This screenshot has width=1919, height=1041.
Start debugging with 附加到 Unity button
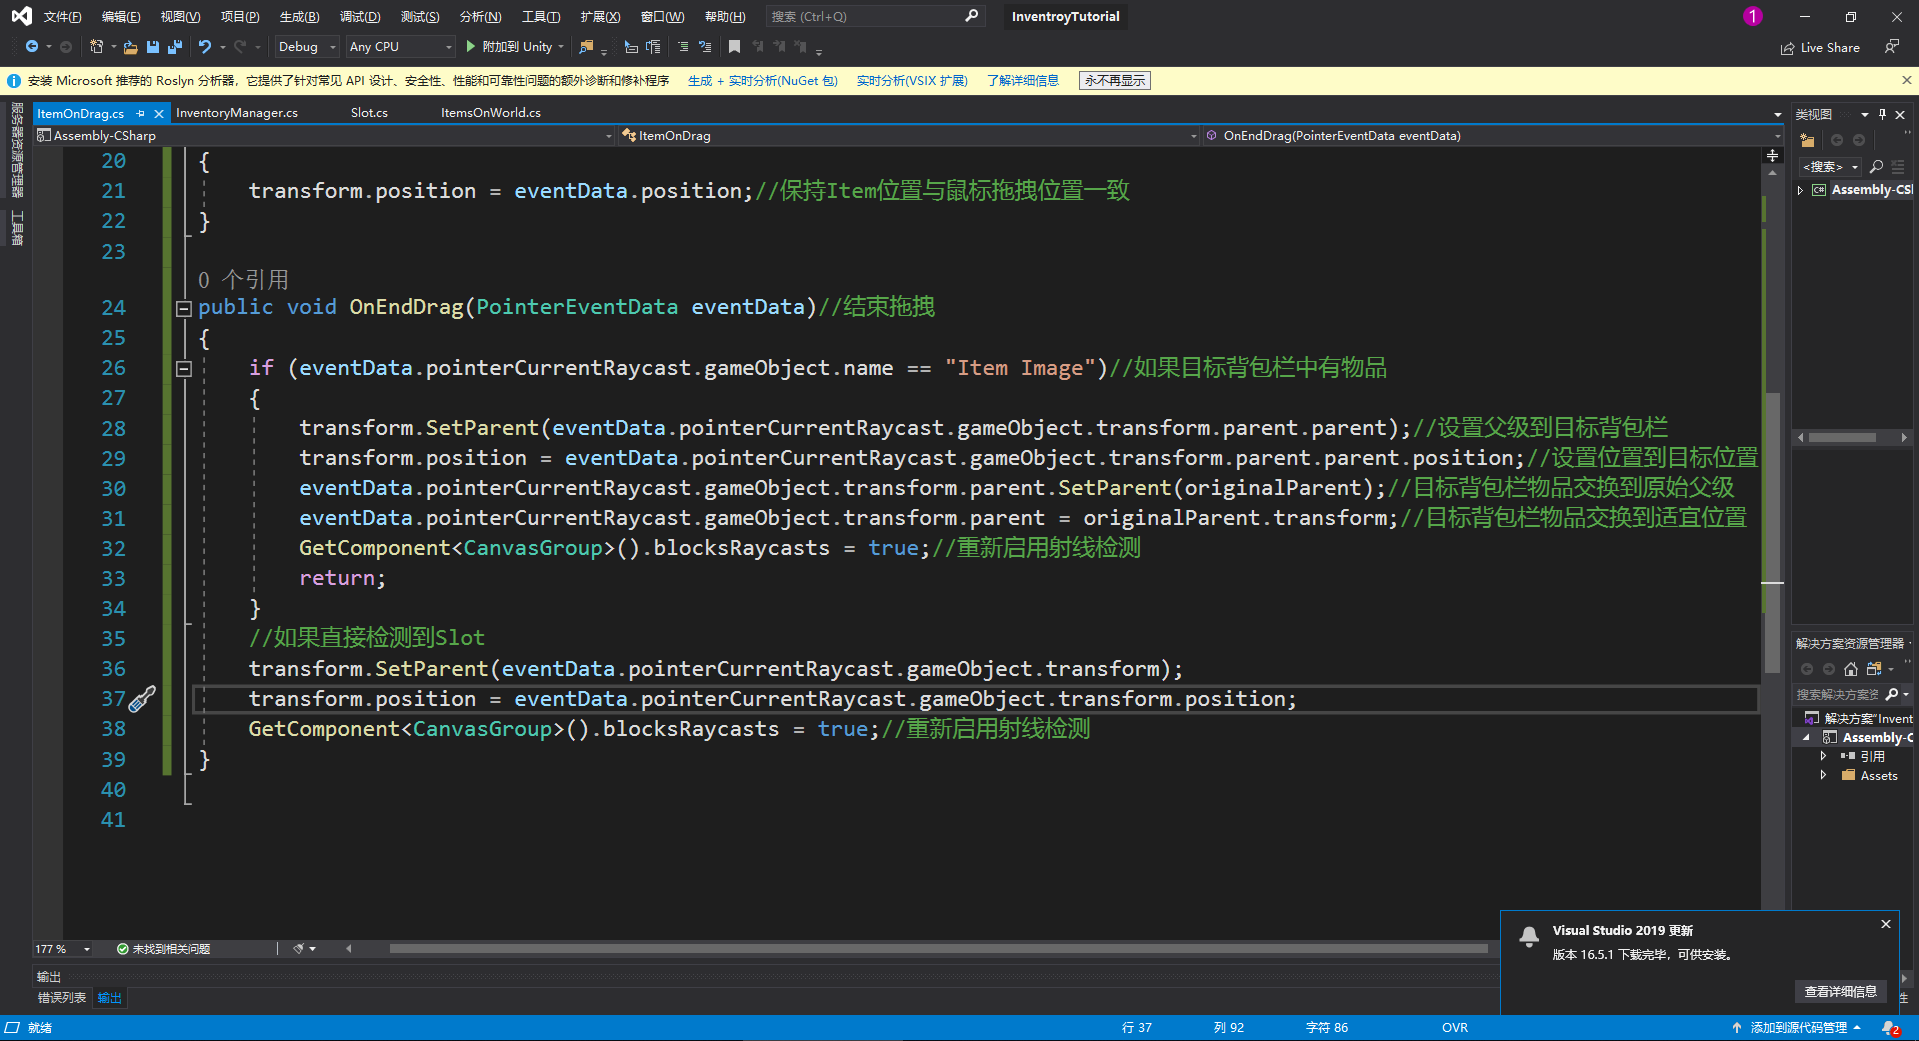coord(515,47)
